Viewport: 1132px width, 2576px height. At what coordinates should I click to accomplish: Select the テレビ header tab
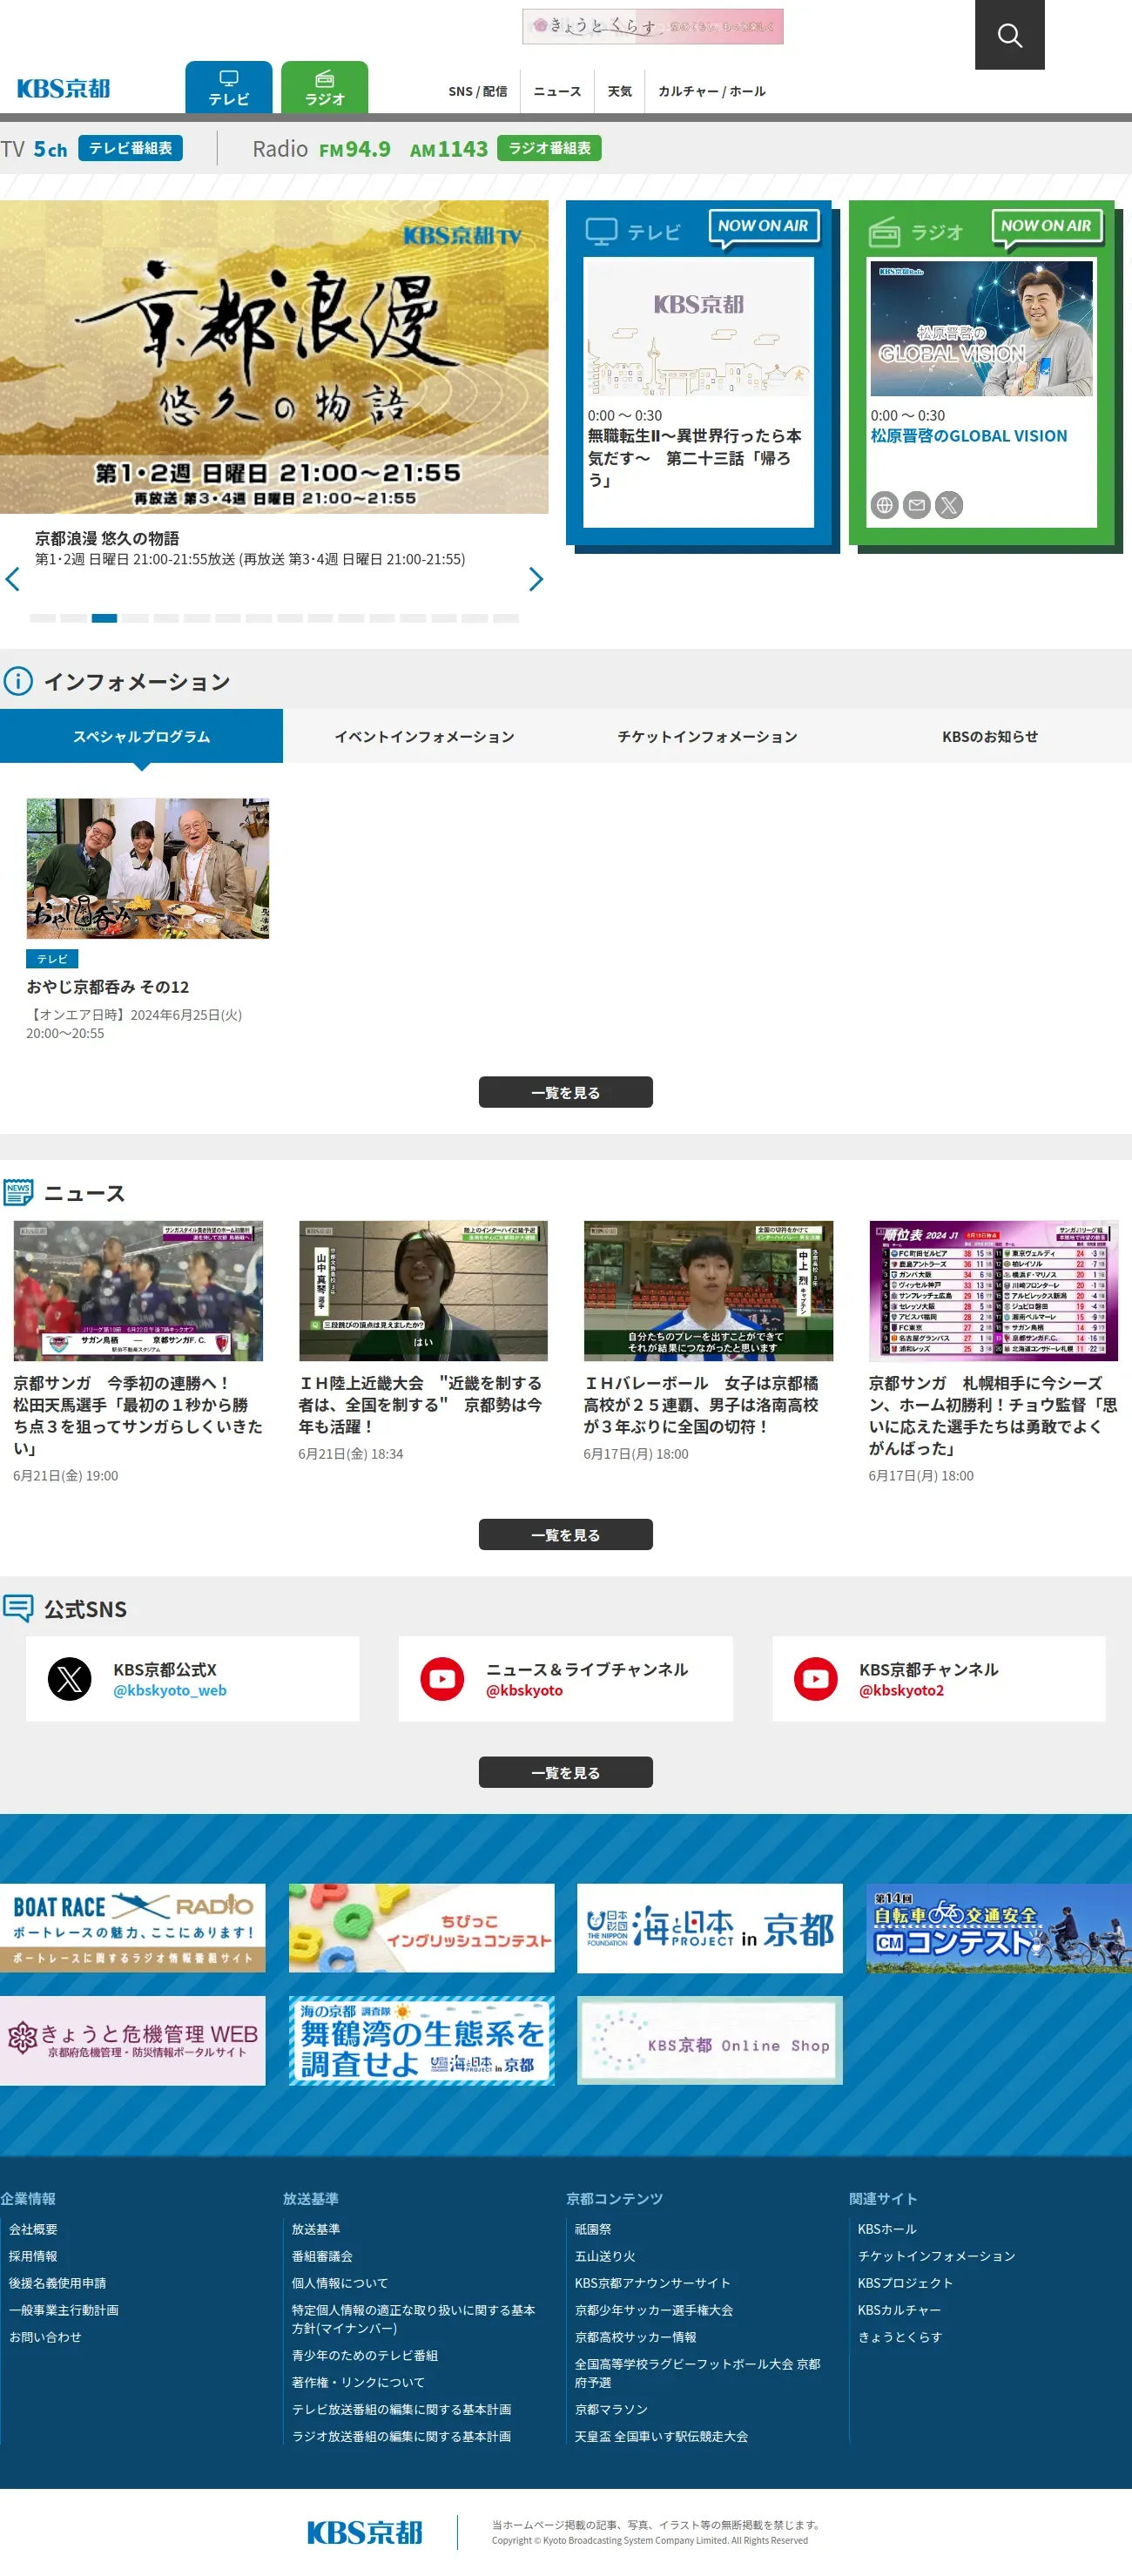click(x=229, y=88)
